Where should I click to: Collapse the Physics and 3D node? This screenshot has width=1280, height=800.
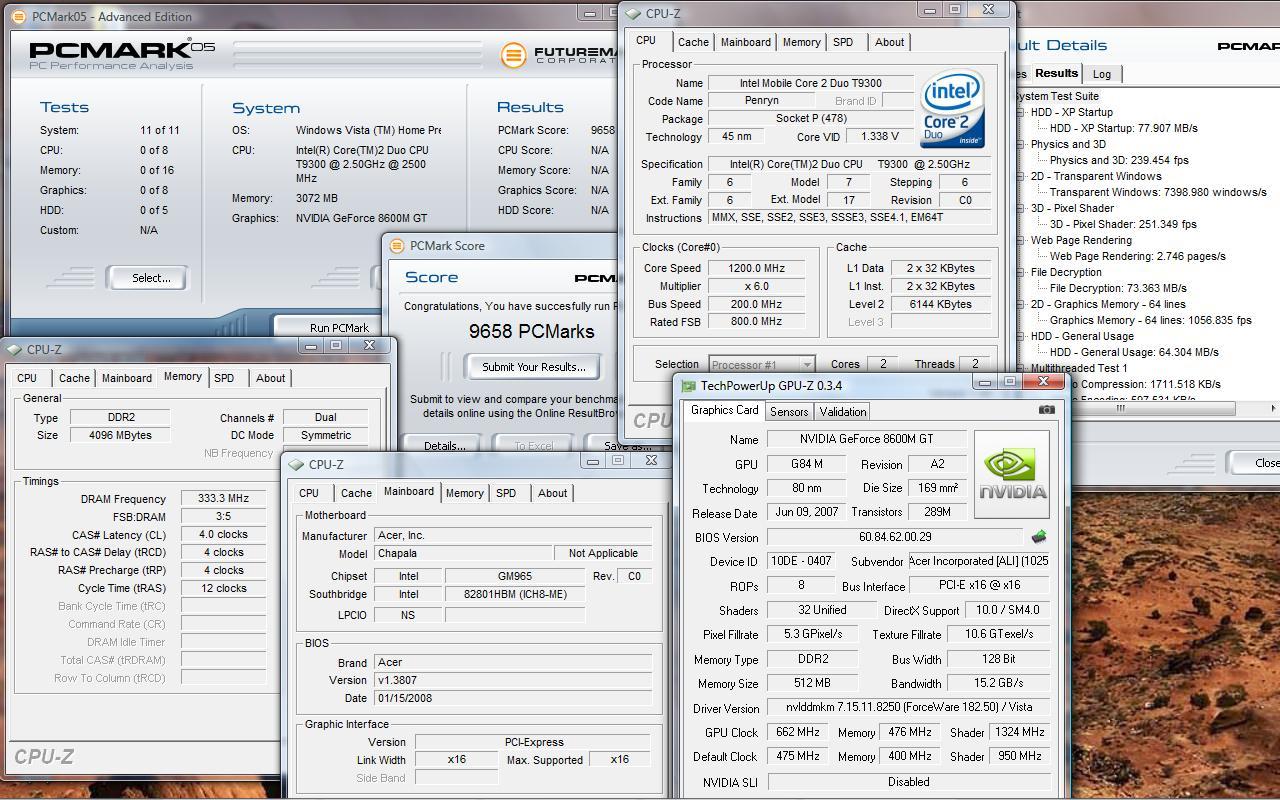click(x=1021, y=145)
